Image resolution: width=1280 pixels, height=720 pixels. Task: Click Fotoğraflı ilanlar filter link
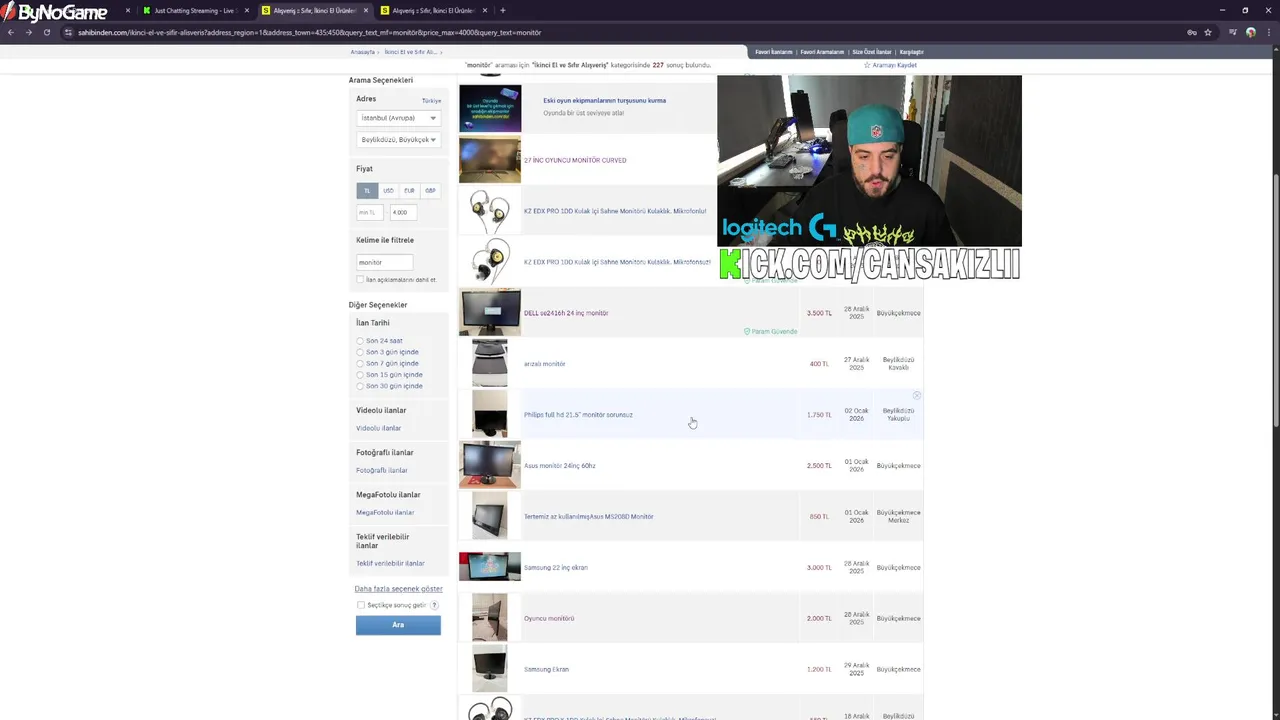(x=382, y=470)
